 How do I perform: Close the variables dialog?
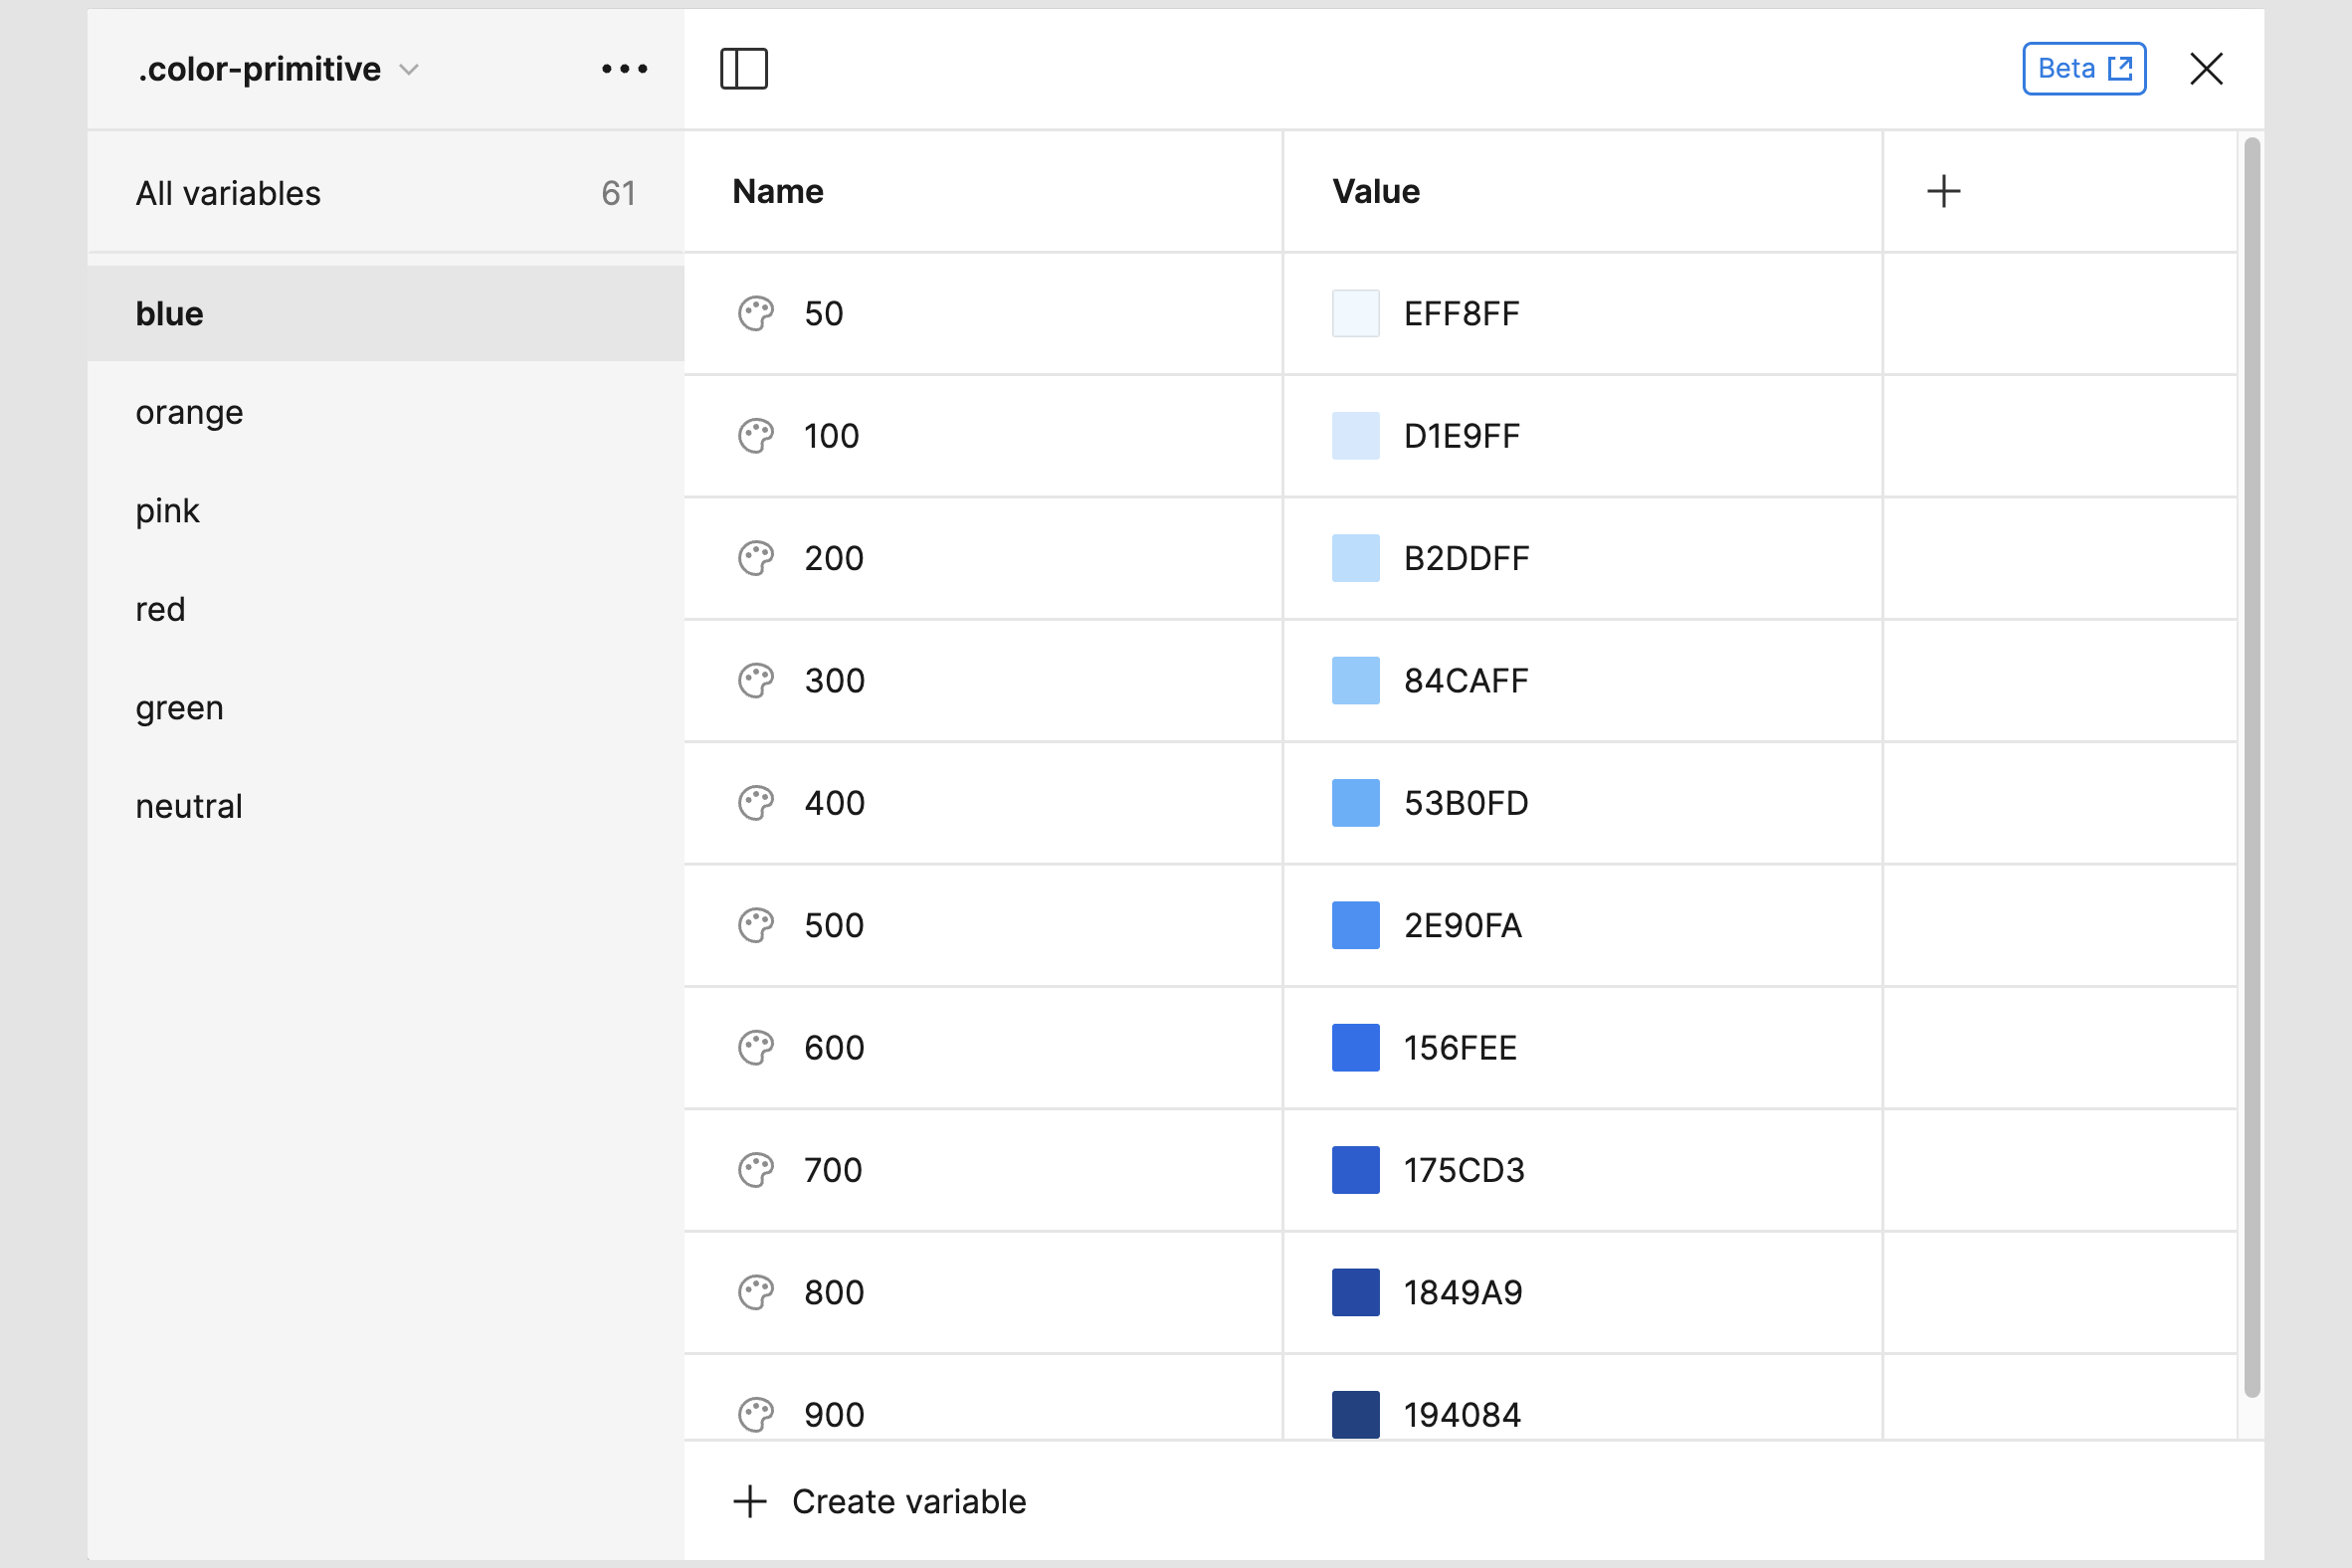pos(2206,69)
